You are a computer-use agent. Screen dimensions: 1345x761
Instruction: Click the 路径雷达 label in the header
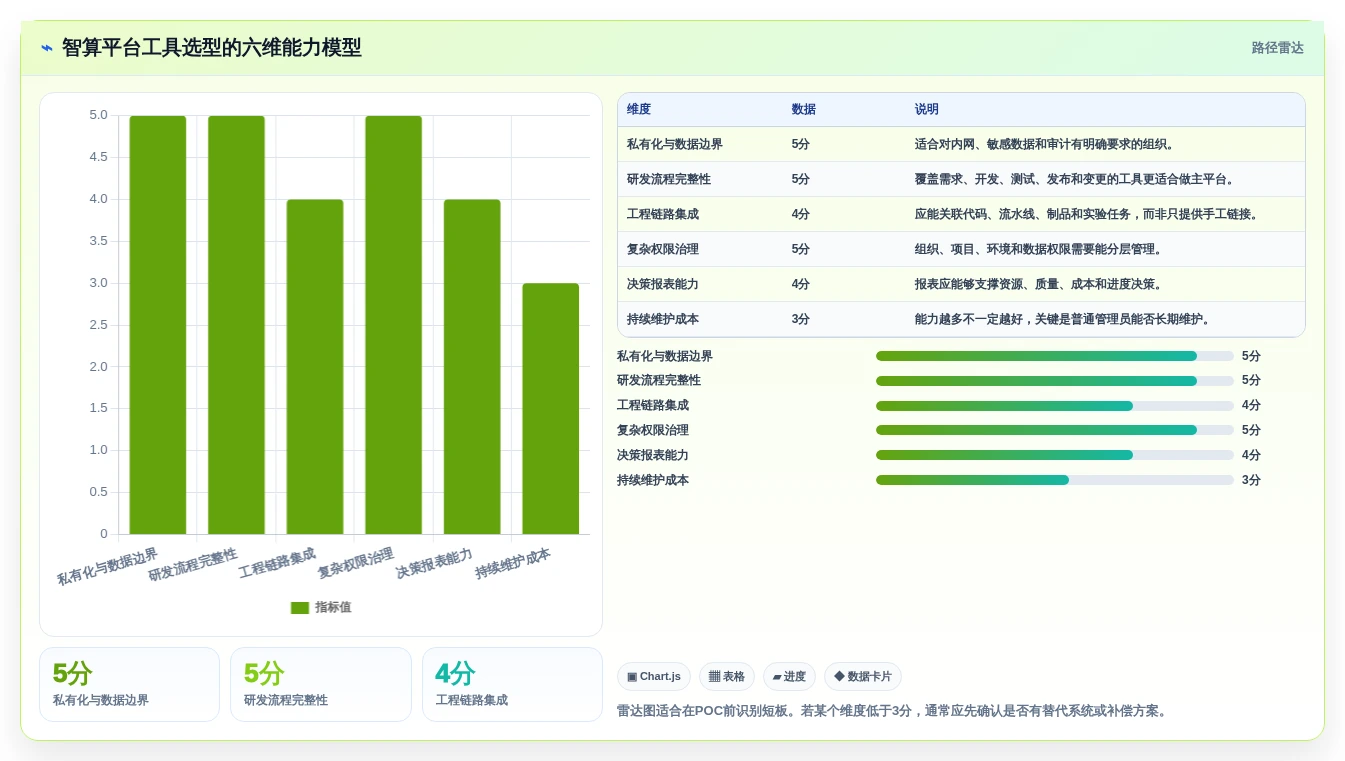[x=1277, y=48]
